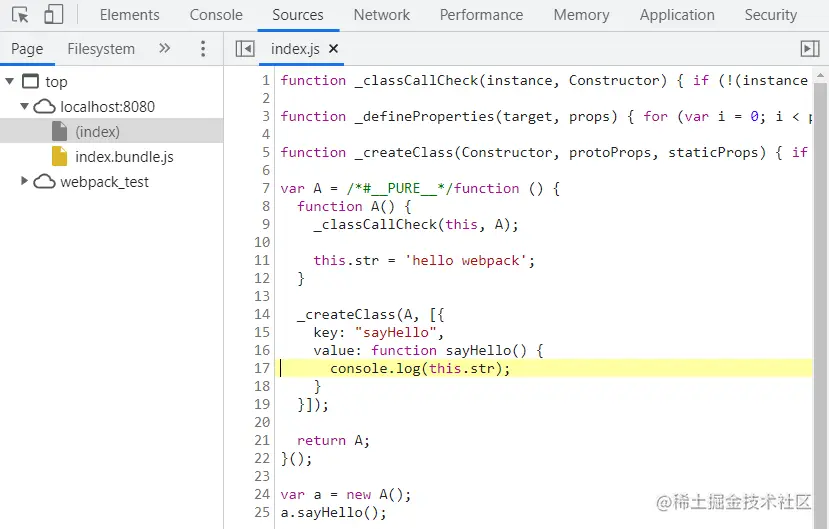Open the navigator three-dot options menu

(202, 49)
